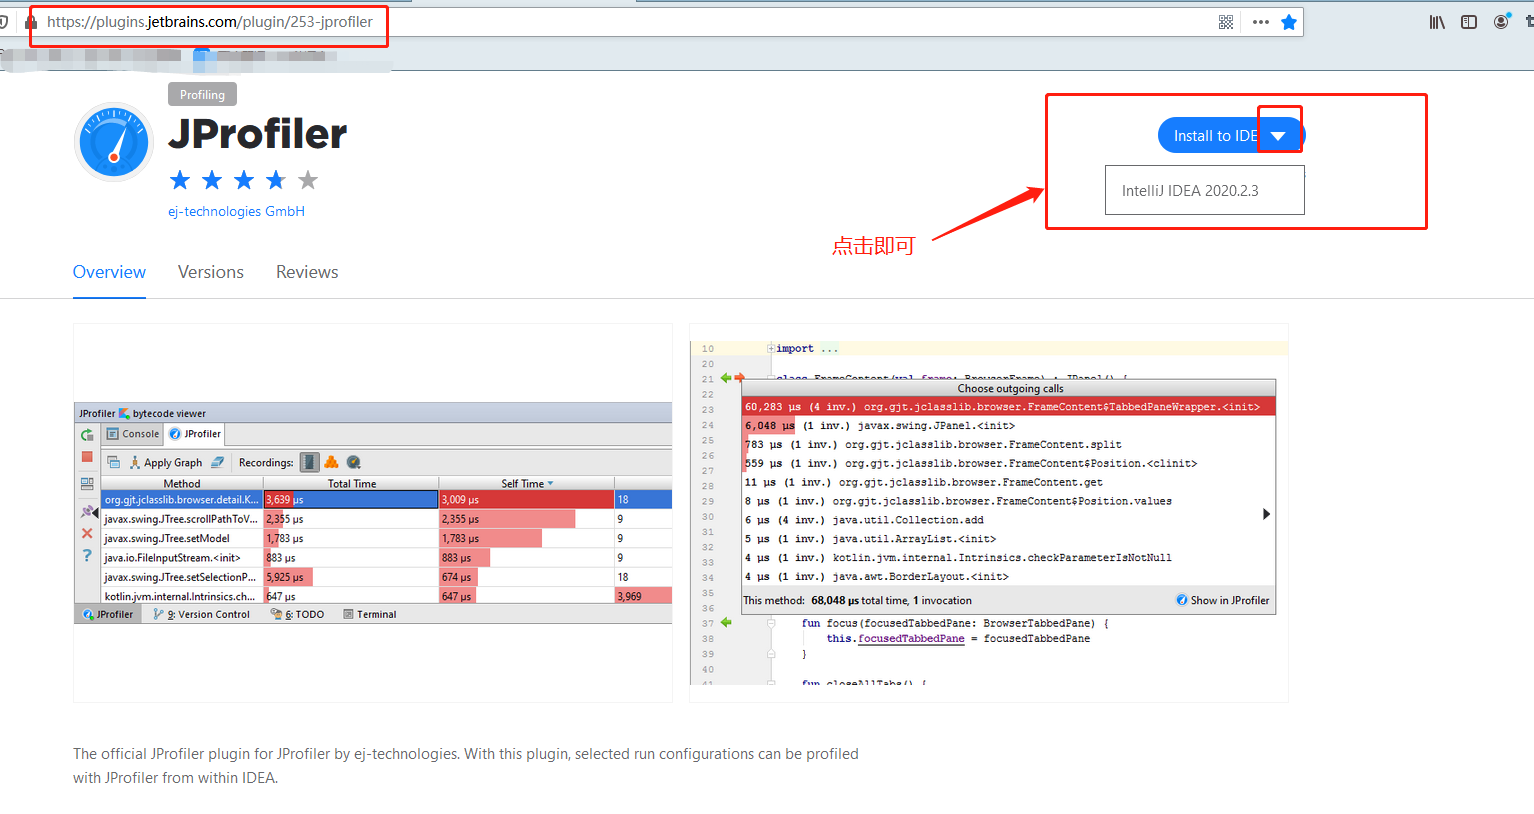
Task: Click the JProfiler plugin title heading
Action: point(258,134)
